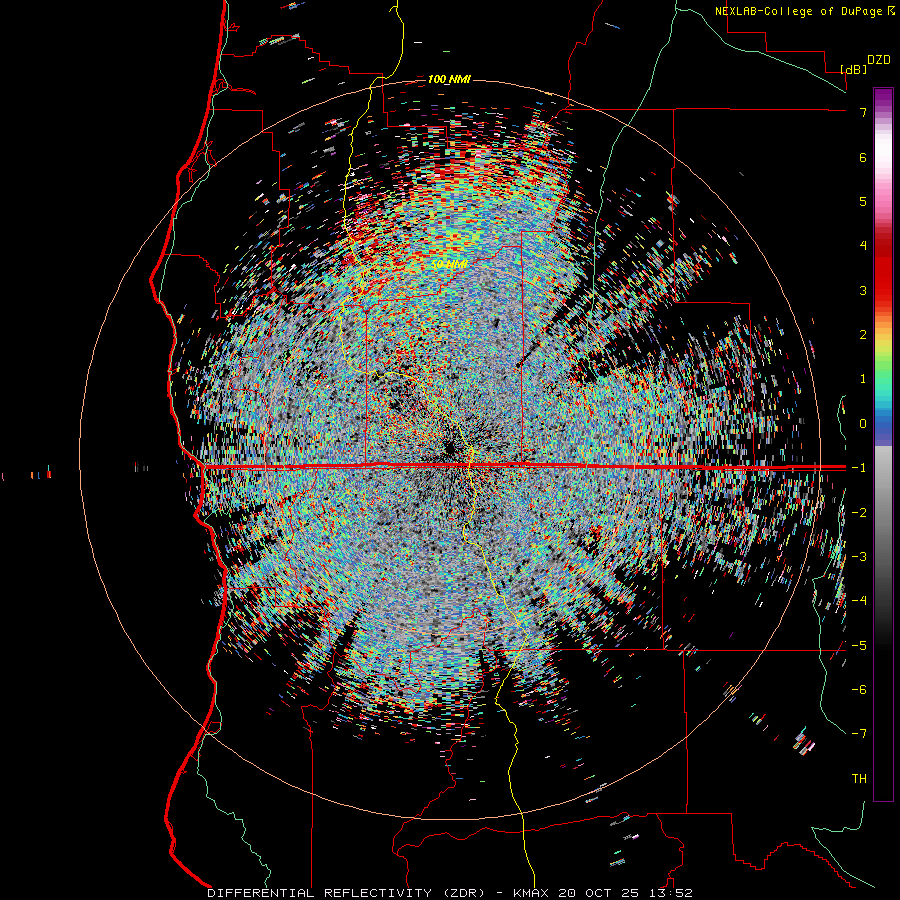Viewport: 900px width, 900px height.
Task: Click the positive 7 scale value
Action: pos(863,112)
